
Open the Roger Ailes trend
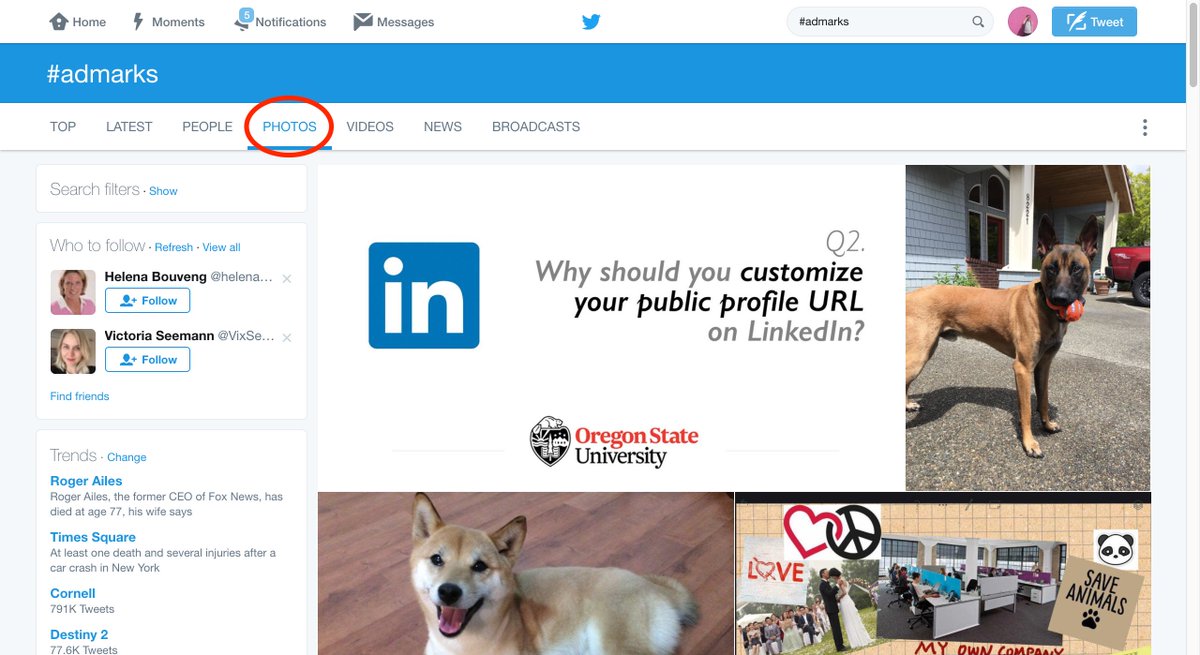(86, 481)
